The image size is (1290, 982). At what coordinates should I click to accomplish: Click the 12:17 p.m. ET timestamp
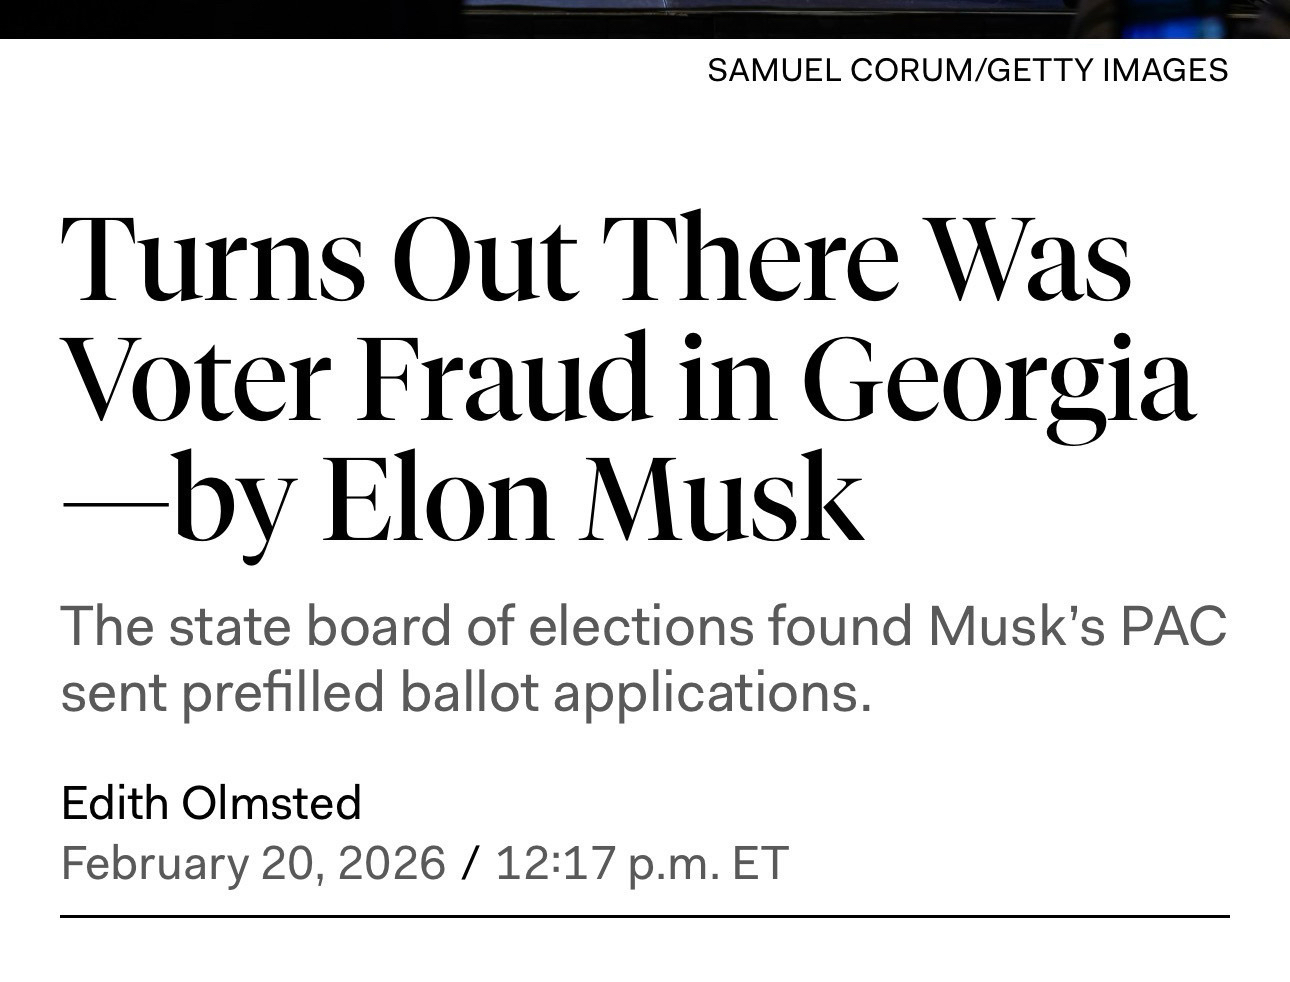[641, 863]
